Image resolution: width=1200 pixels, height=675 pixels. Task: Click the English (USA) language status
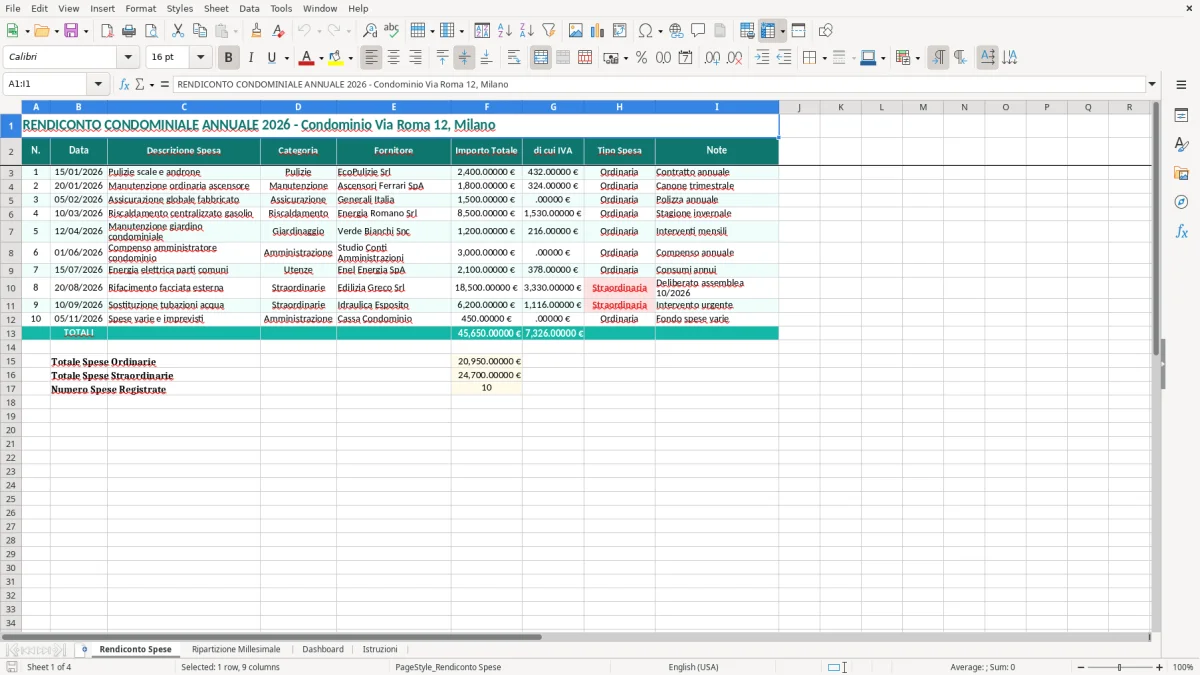tap(693, 667)
